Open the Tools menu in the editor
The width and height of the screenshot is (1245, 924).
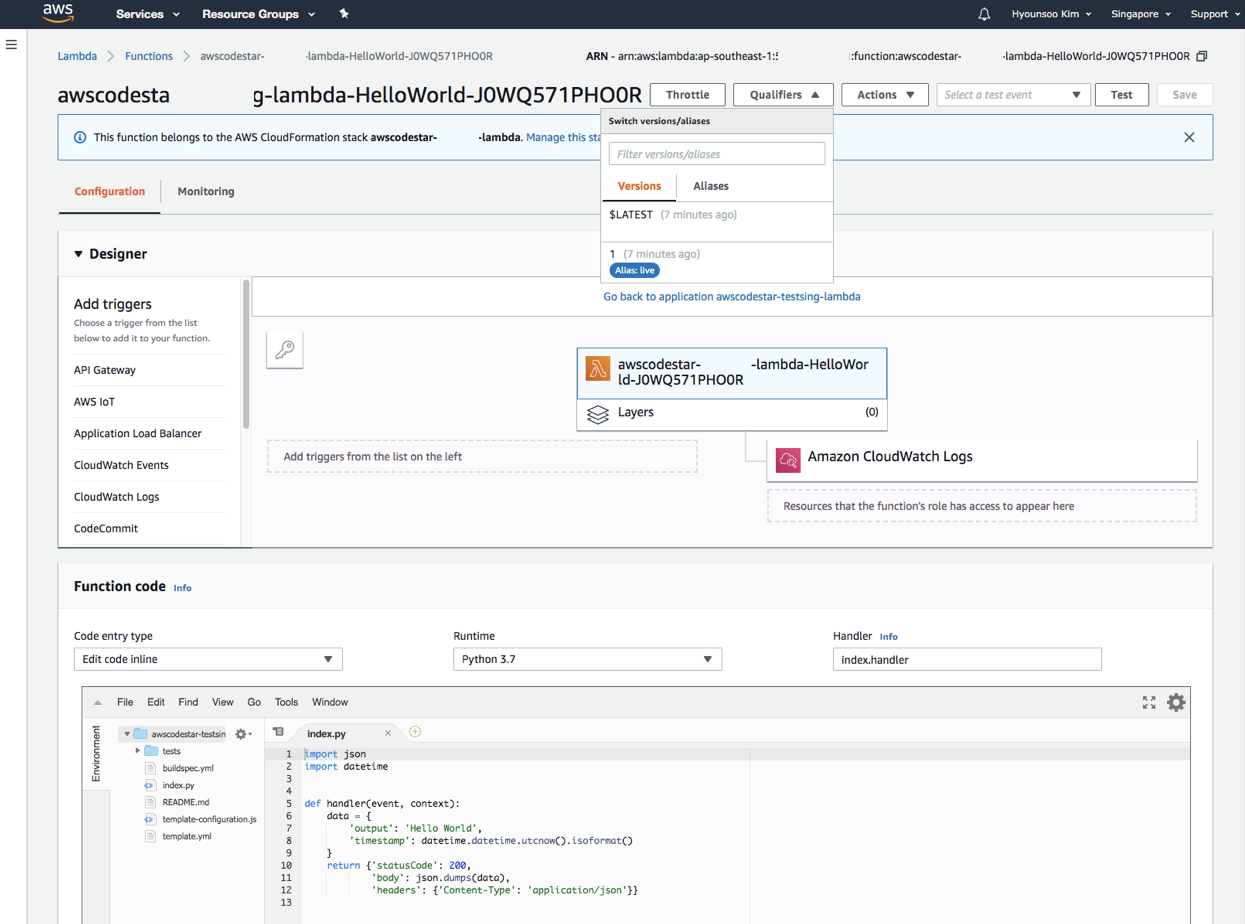click(x=286, y=702)
